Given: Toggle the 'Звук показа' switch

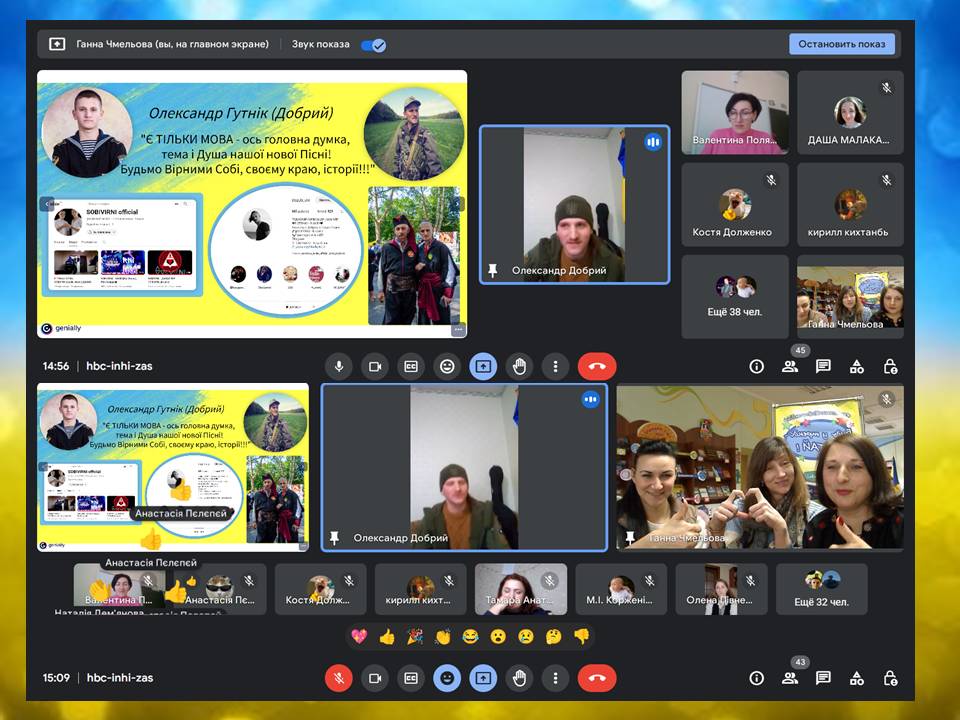Looking at the screenshot, I should point(373,45).
